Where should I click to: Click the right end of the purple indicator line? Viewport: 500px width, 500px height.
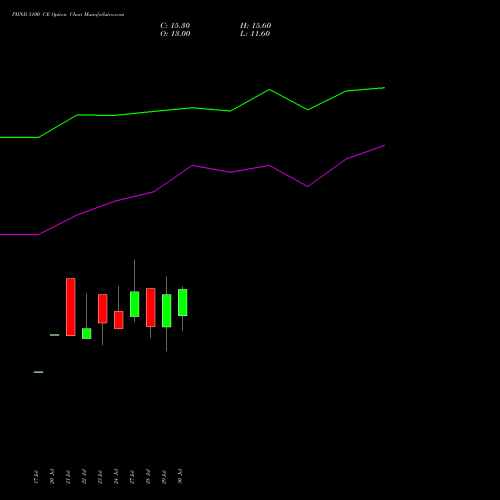384,145
